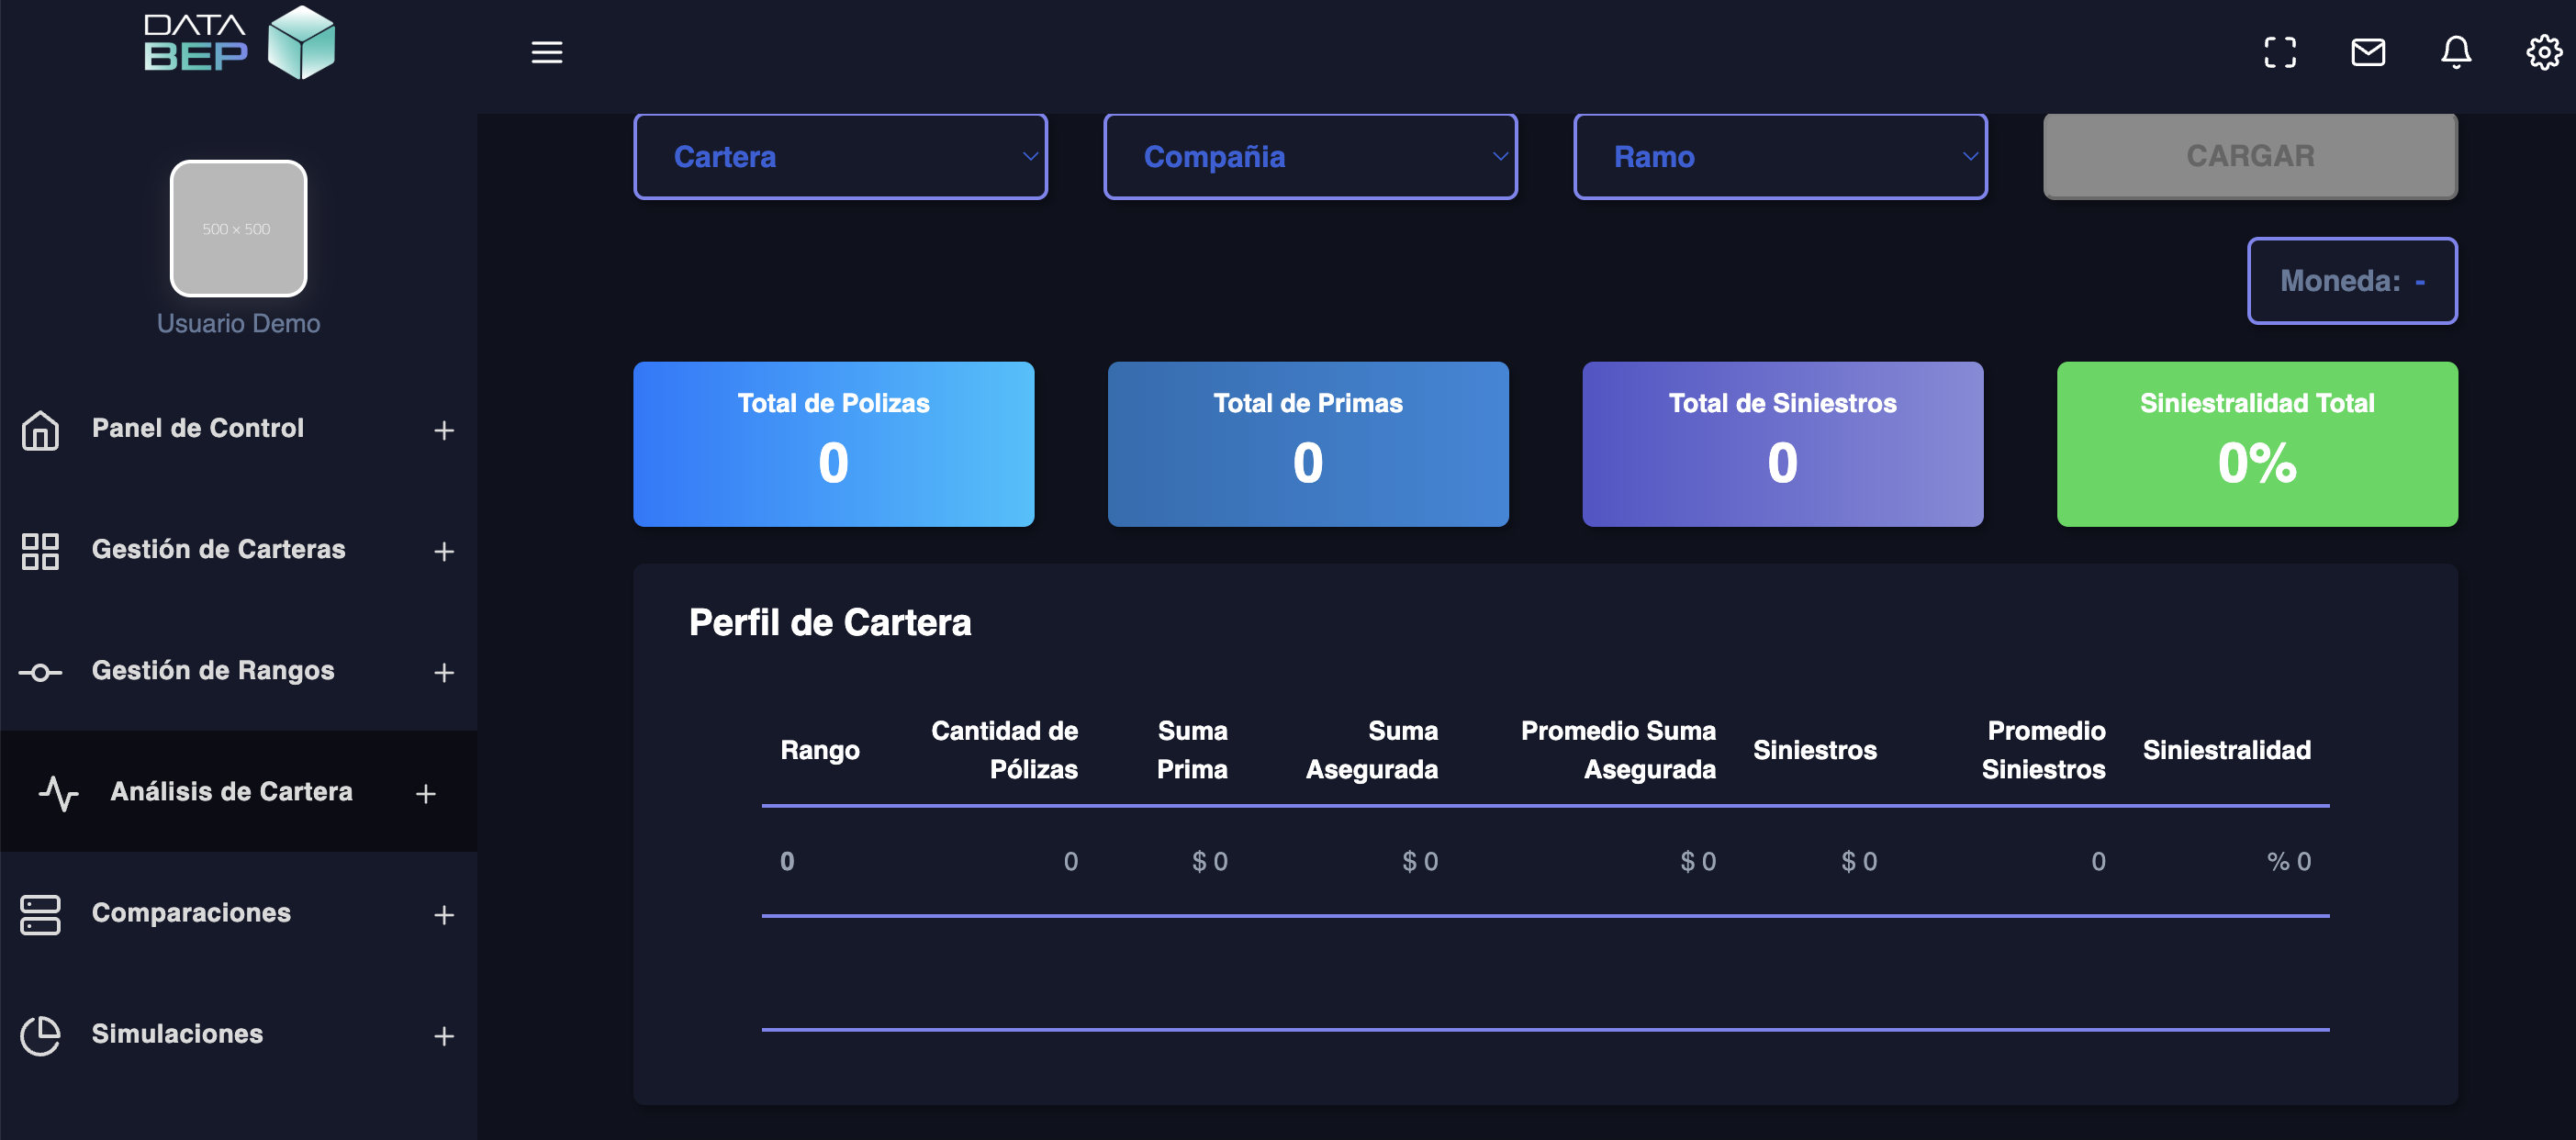Click the Análisis de Cartera waveform icon
This screenshot has width=2576, height=1140.
[60, 792]
